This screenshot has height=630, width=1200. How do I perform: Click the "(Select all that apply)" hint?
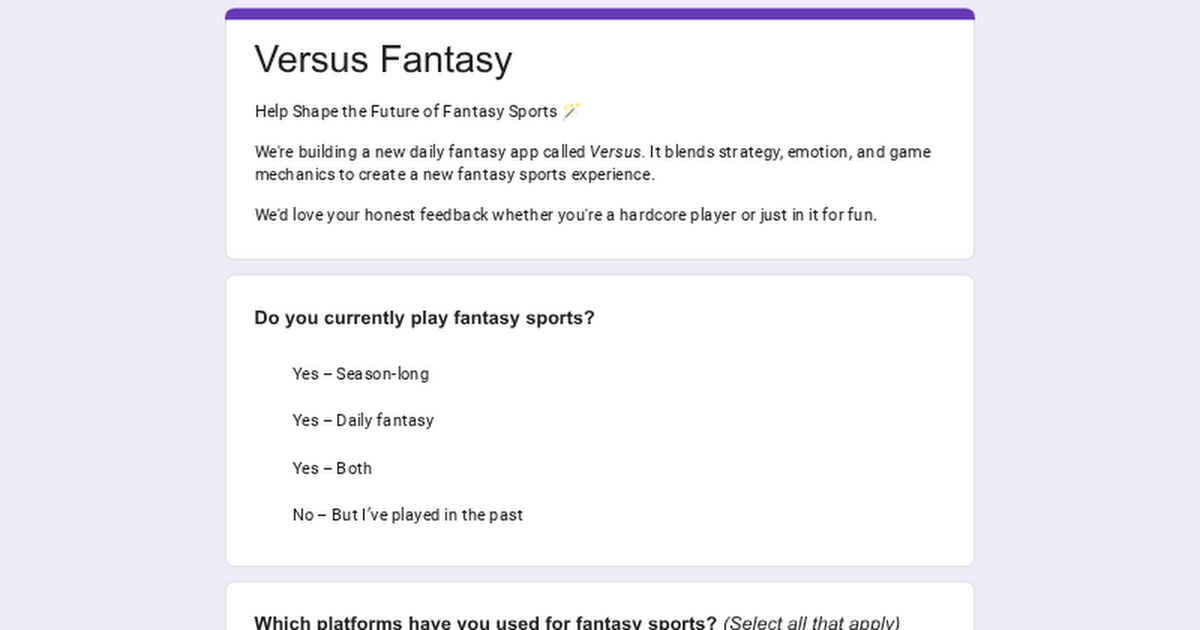point(811,623)
